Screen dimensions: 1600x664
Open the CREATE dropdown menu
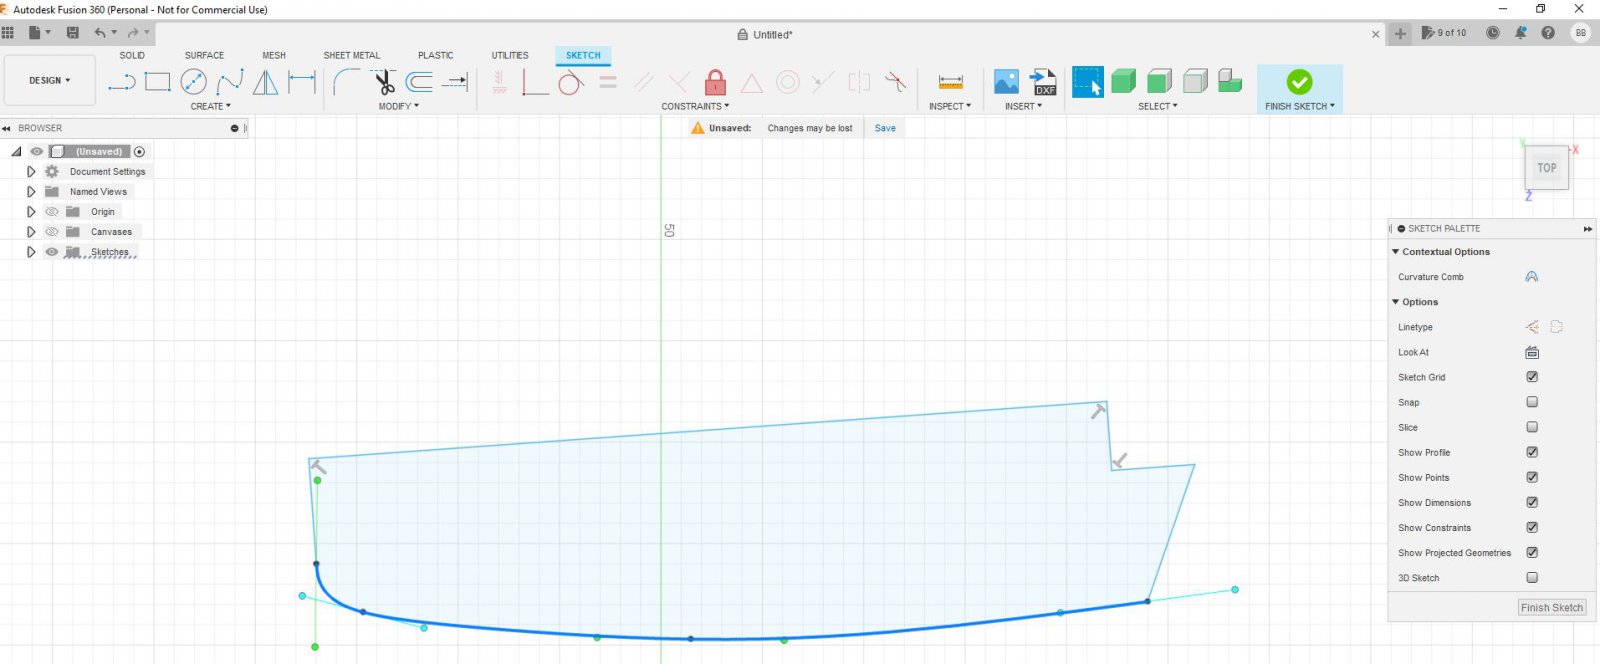coord(211,106)
